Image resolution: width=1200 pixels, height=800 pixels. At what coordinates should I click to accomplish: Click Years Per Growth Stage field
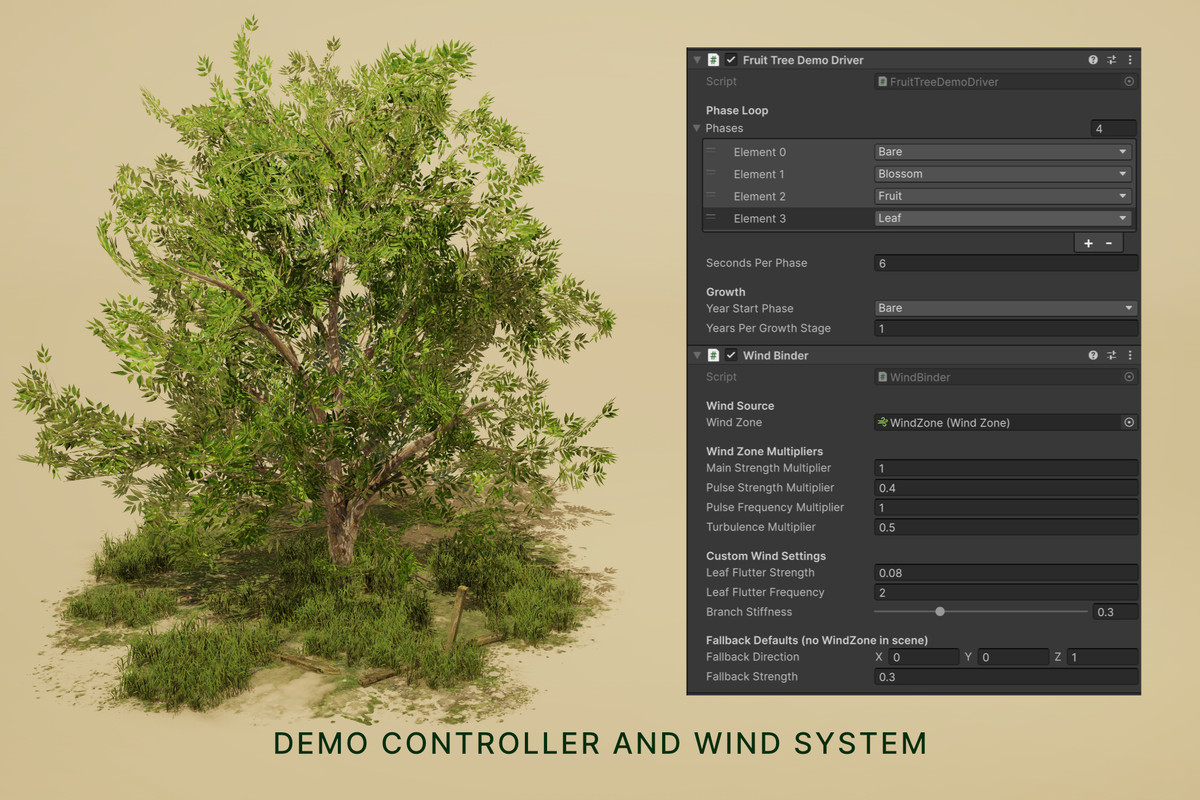(x=1006, y=328)
